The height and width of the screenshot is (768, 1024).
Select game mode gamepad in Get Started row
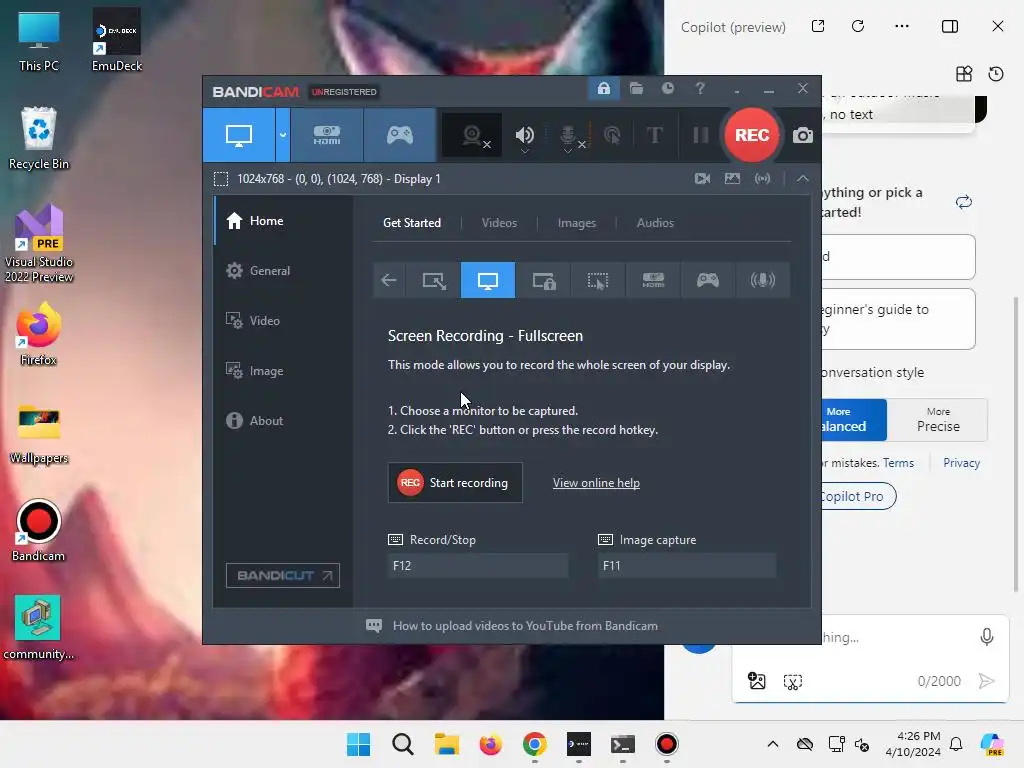[708, 280]
